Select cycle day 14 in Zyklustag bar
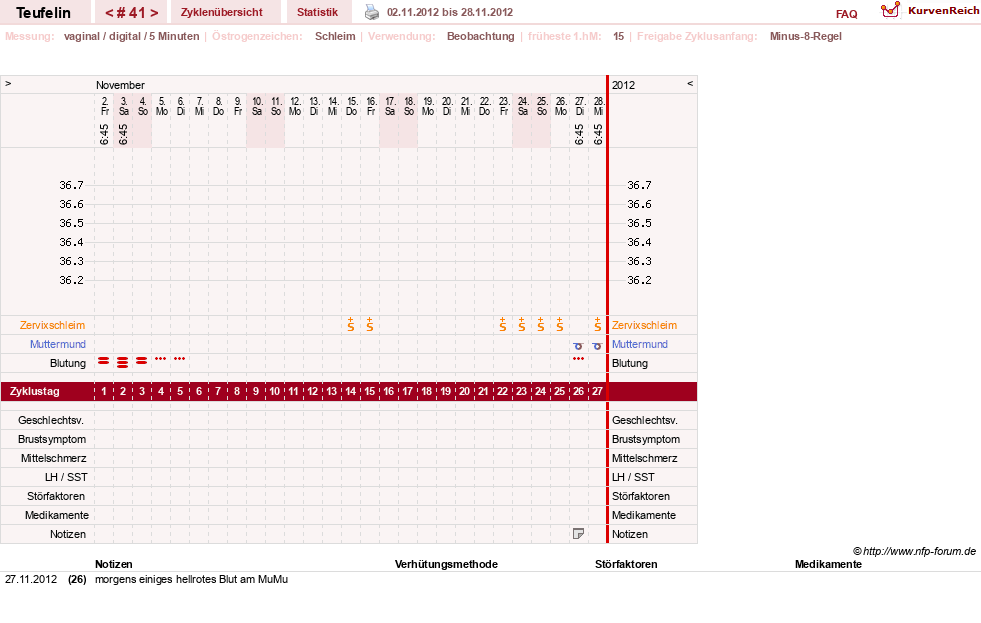Screen dimensions: 981x623 [x=350, y=392]
